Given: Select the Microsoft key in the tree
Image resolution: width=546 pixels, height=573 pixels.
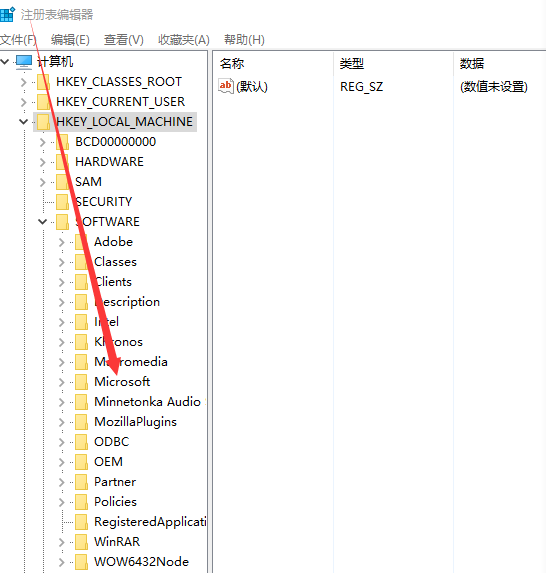Looking at the screenshot, I should (x=122, y=382).
